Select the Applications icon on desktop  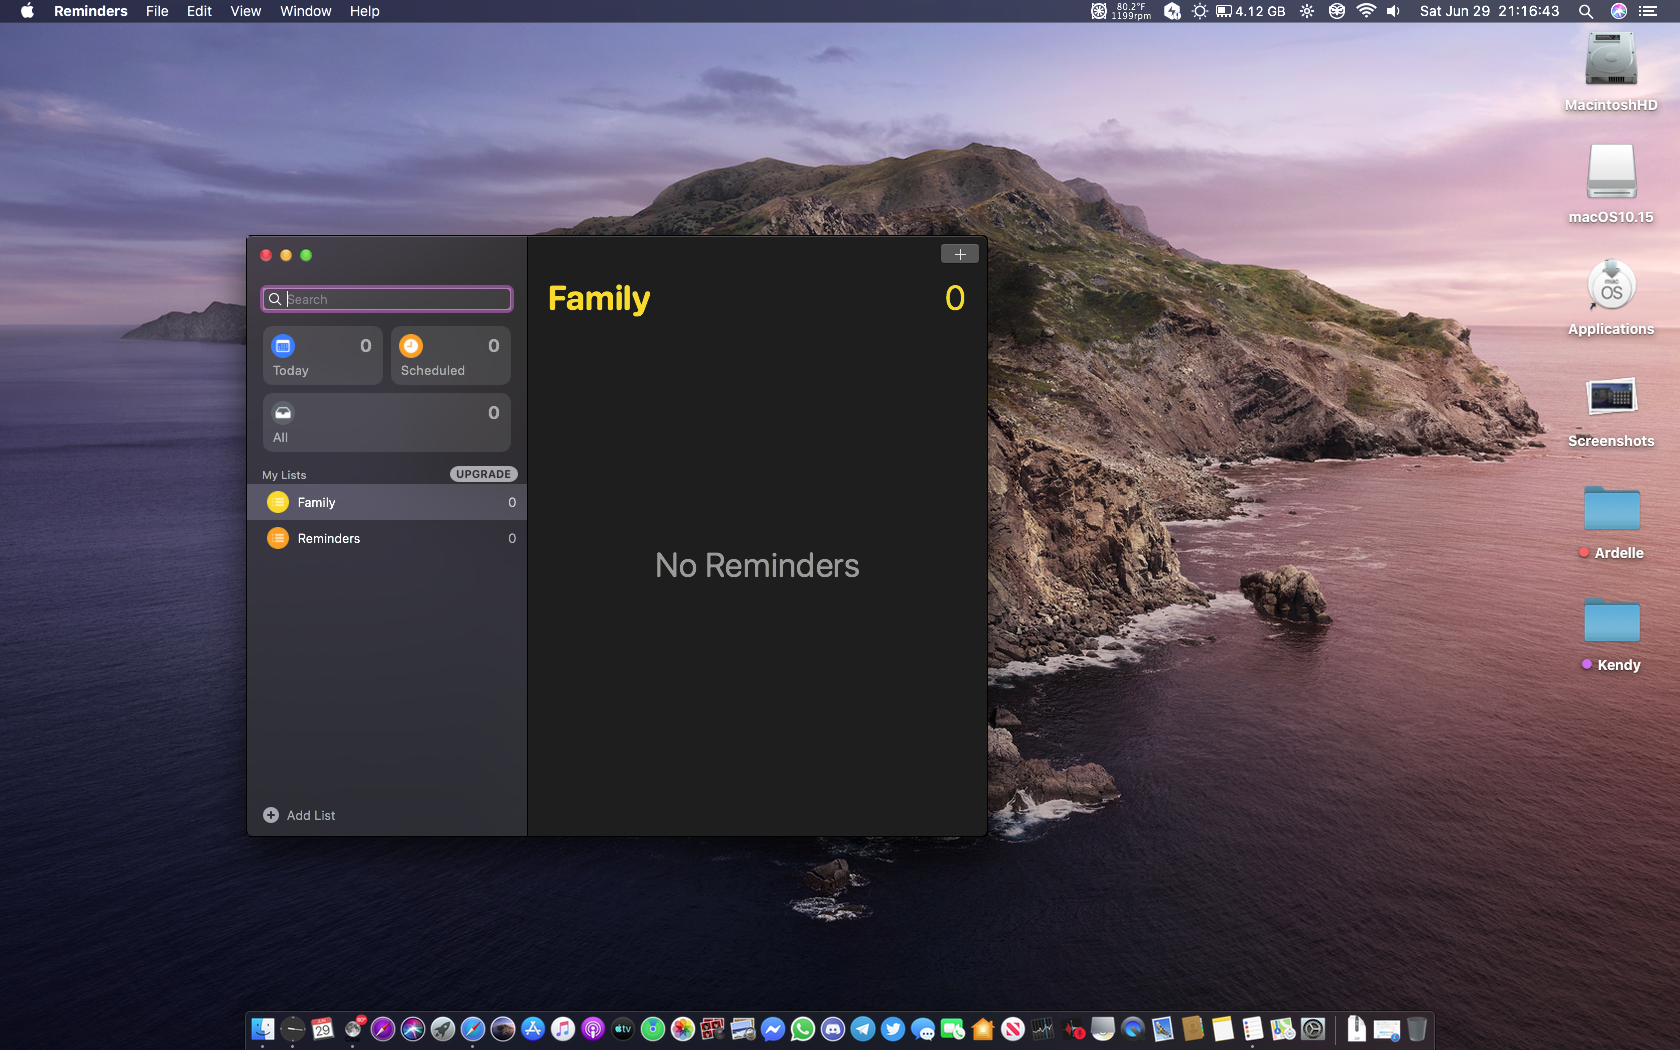coord(1611,296)
